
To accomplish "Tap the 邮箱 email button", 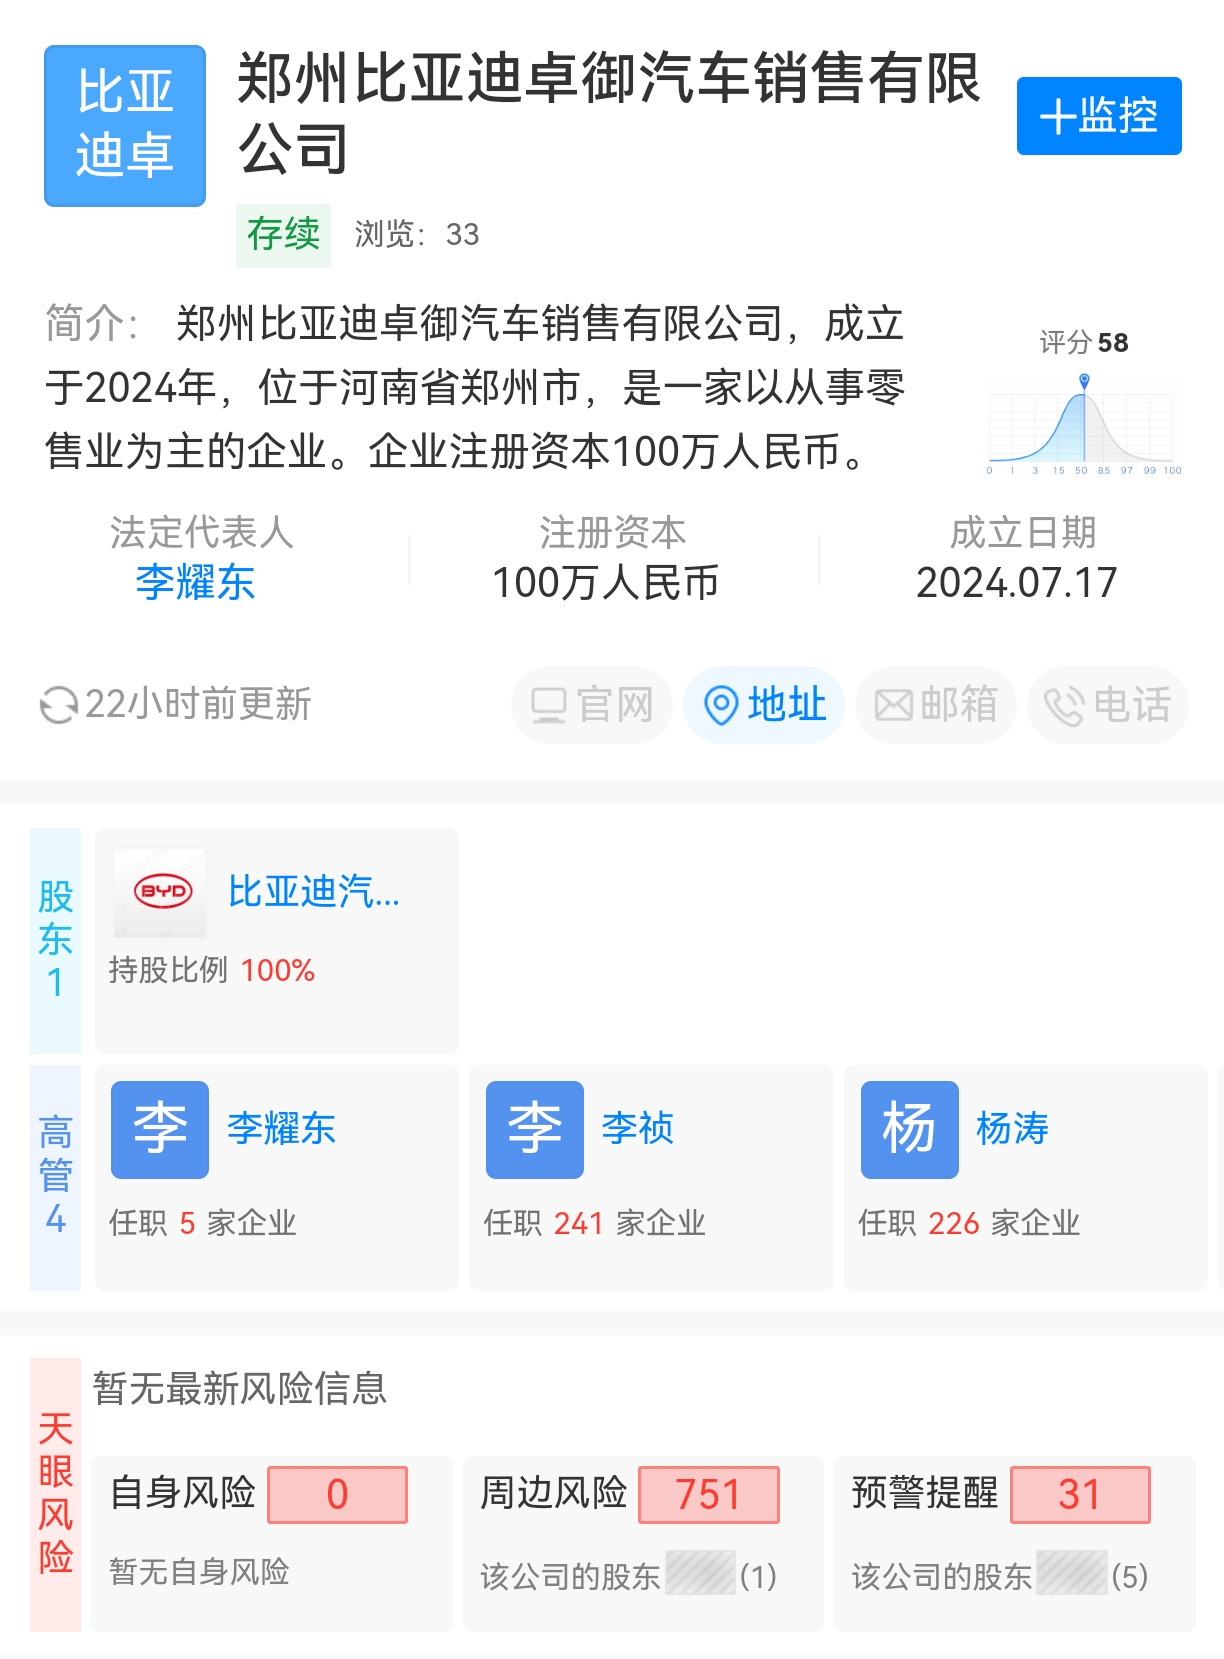I will [x=936, y=705].
